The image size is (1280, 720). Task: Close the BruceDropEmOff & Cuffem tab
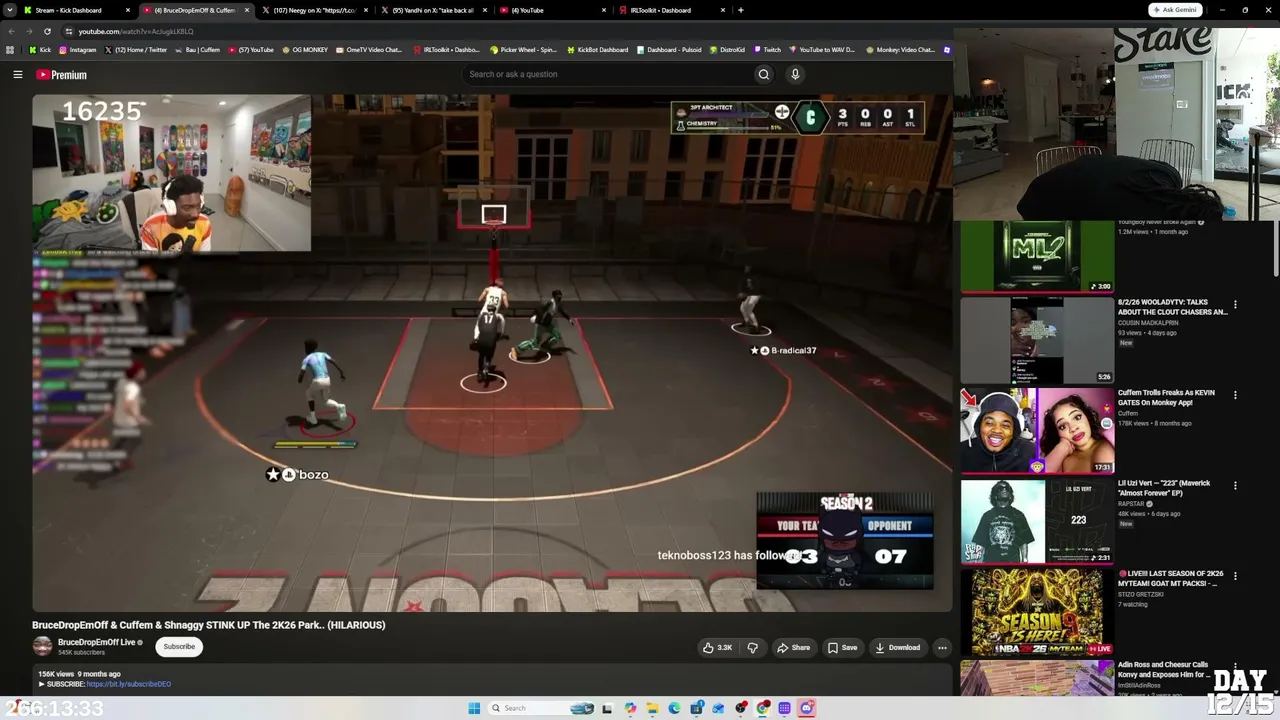pos(246,10)
